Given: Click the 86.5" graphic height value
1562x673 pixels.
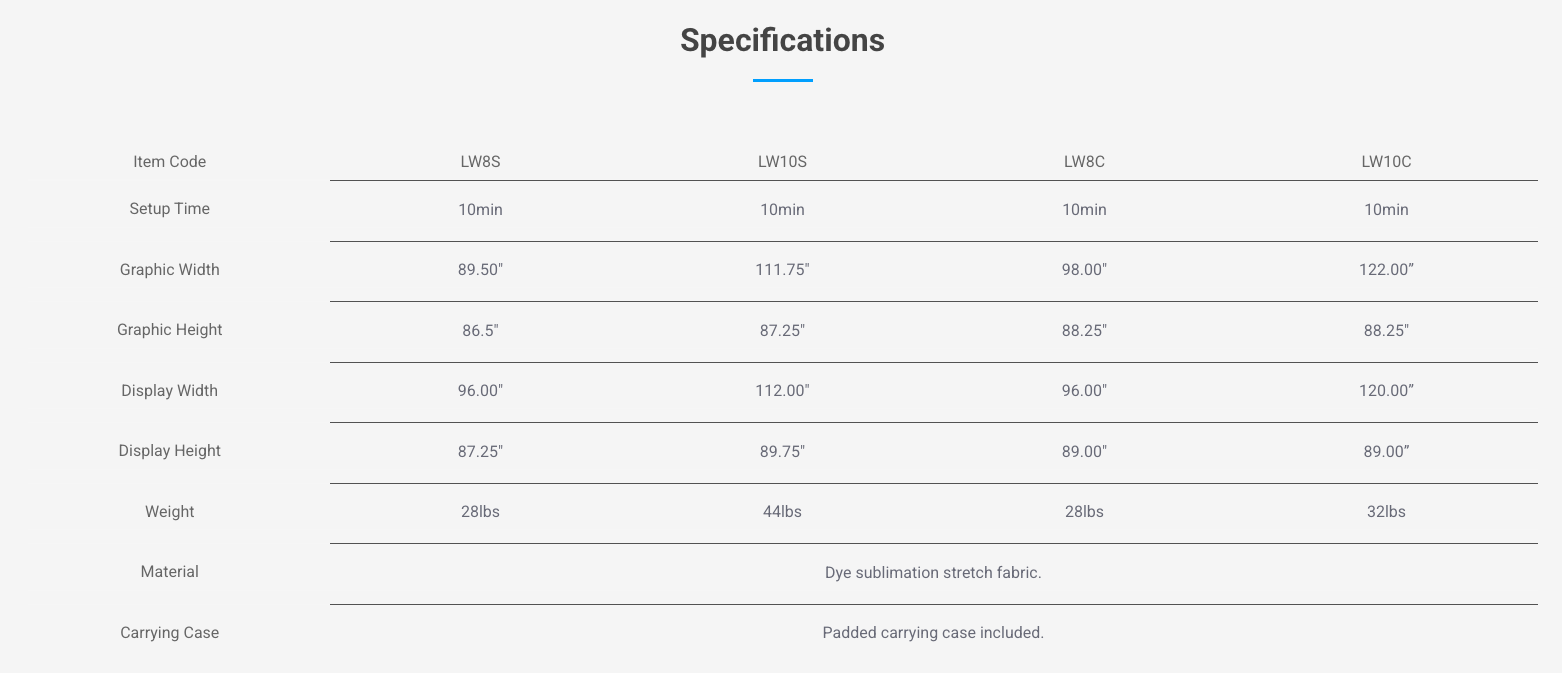Looking at the screenshot, I should [480, 331].
